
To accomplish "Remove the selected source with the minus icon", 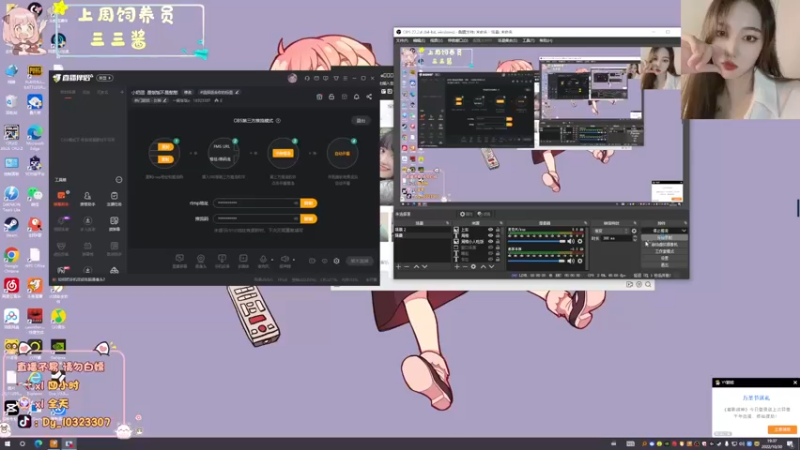I will 465,266.
